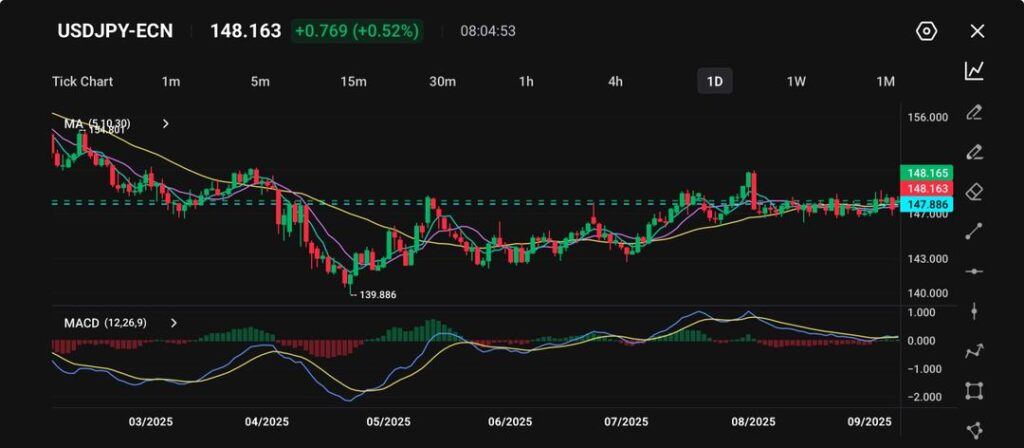Select the 4h timeframe
The height and width of the screenshot is (448, 1024).
pyautogui.click(x=615, y=81)
